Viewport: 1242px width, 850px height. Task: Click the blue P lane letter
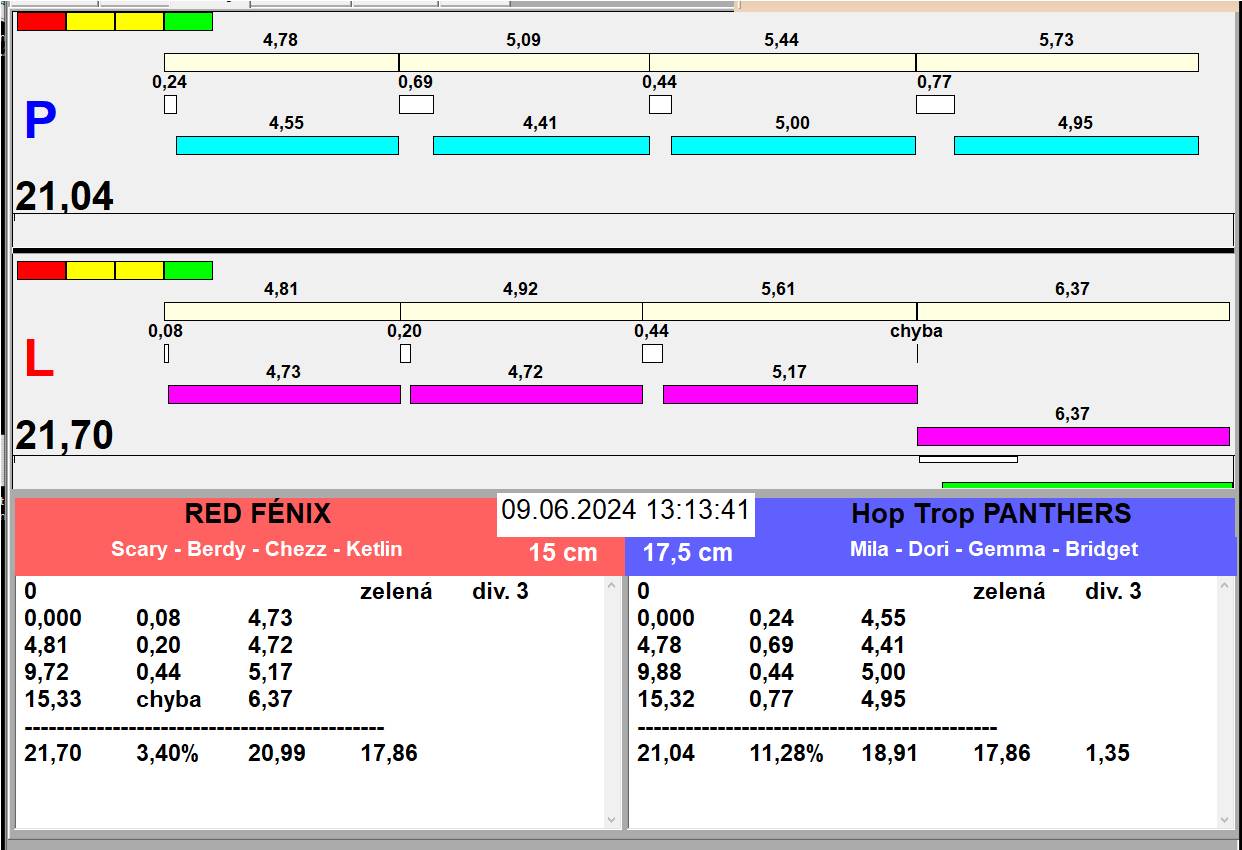40,121
